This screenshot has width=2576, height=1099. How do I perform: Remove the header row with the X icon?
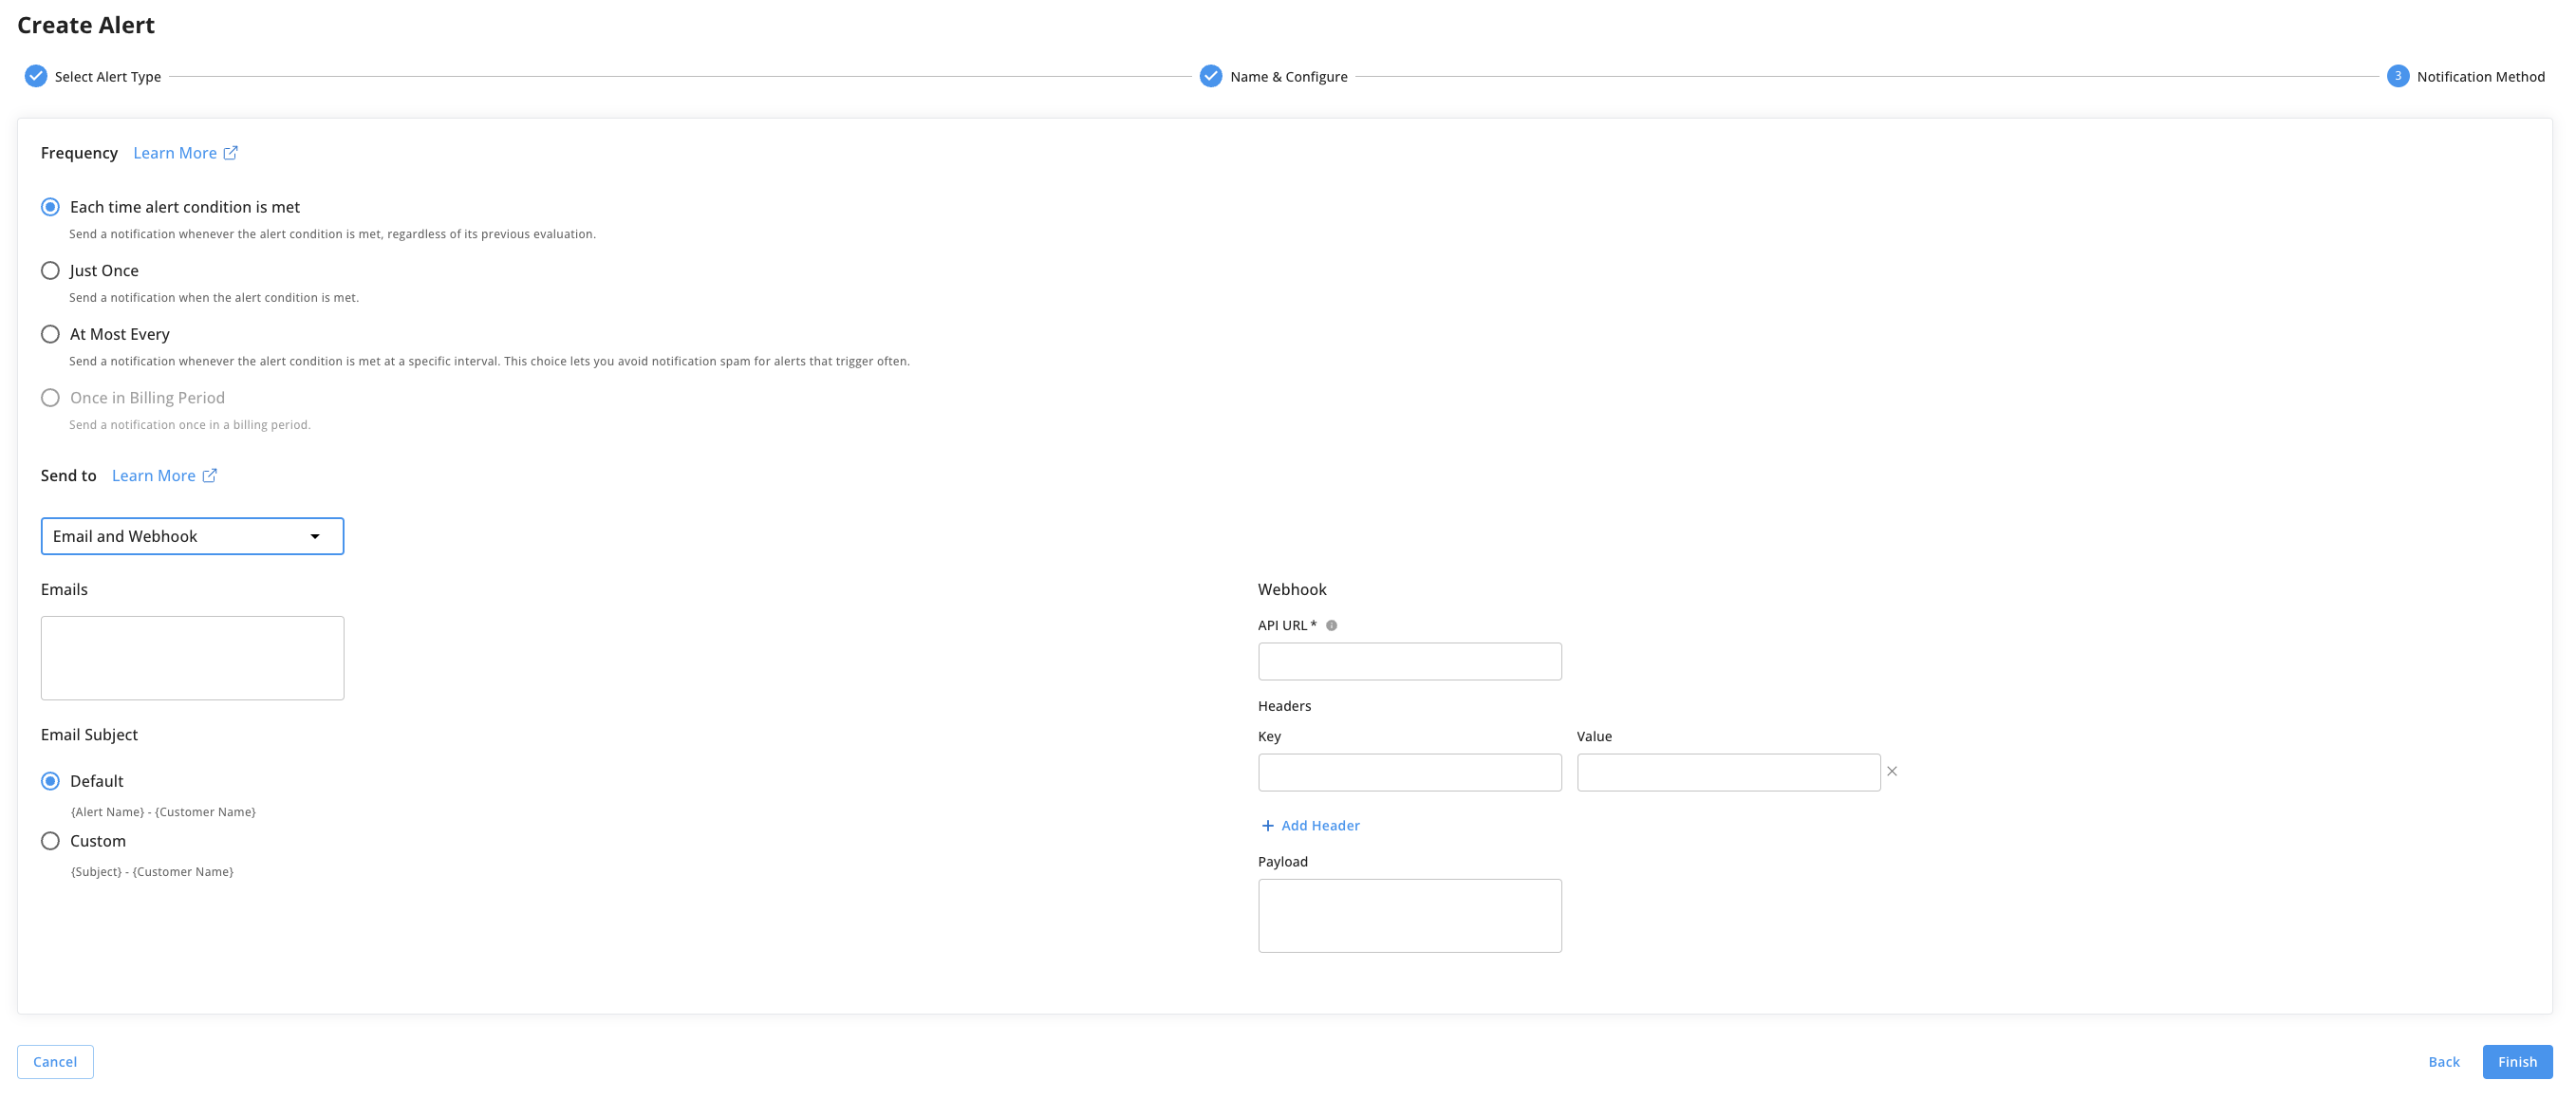coord(1891,771)
